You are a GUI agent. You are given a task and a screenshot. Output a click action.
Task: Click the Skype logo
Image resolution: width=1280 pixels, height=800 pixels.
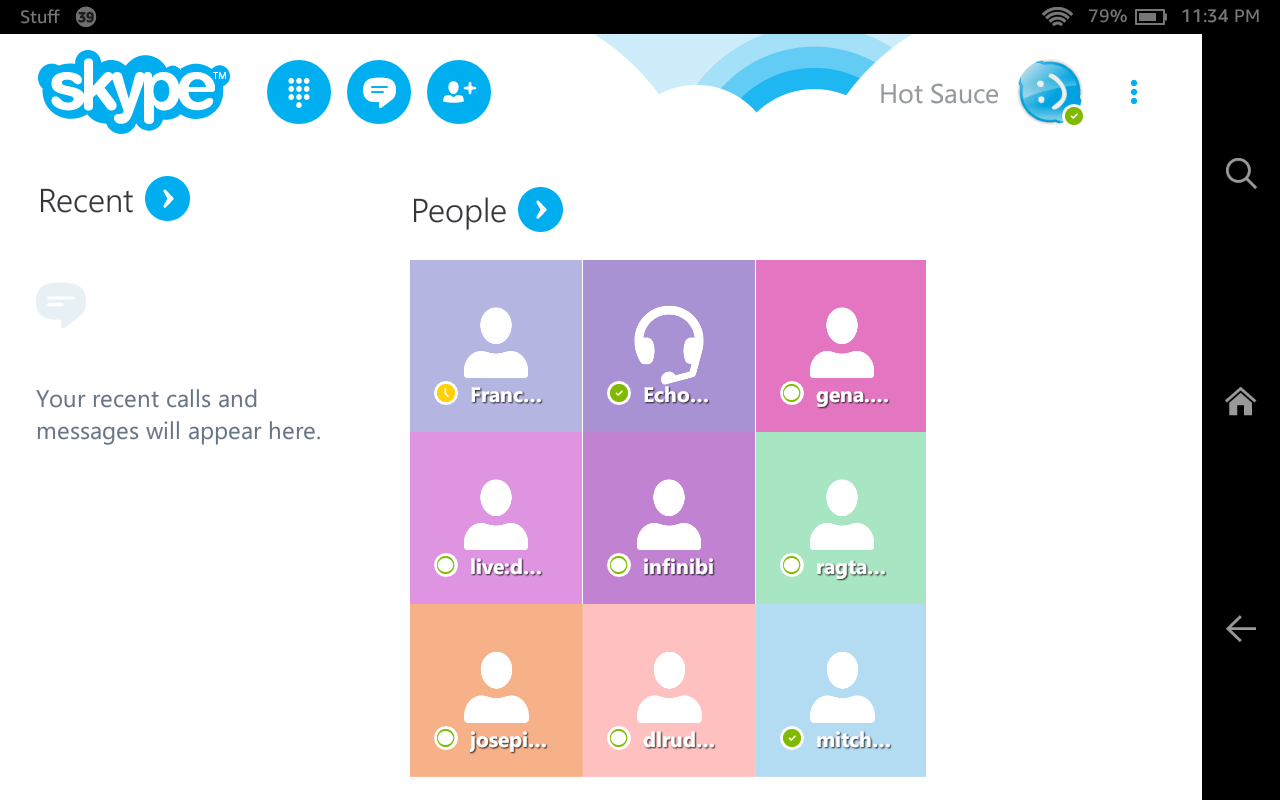[134, 91]
